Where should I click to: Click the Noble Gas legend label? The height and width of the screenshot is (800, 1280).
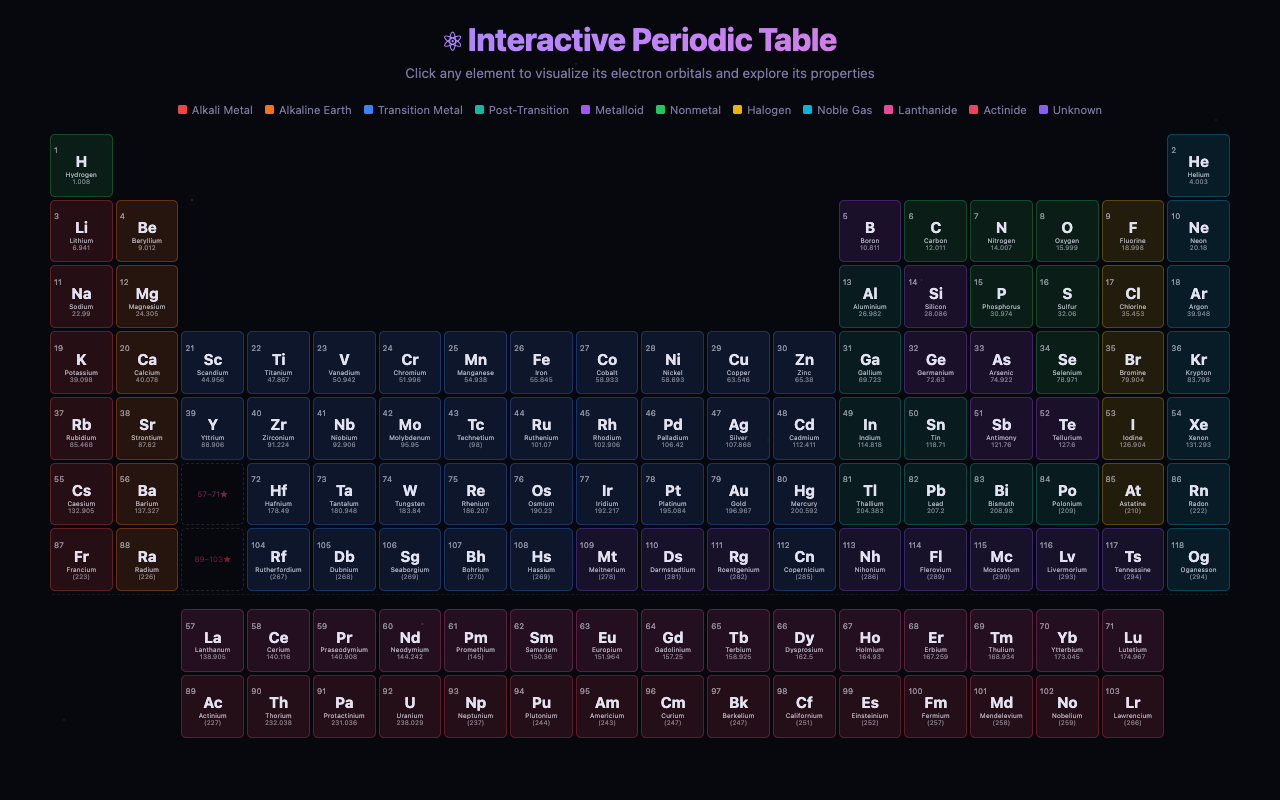pos(845,110)
